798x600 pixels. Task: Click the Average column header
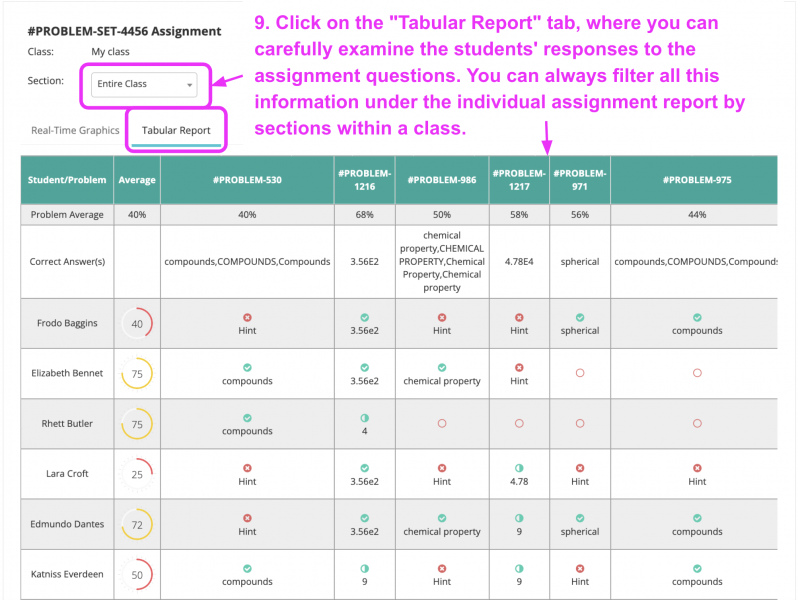click(x=137, y=180)
